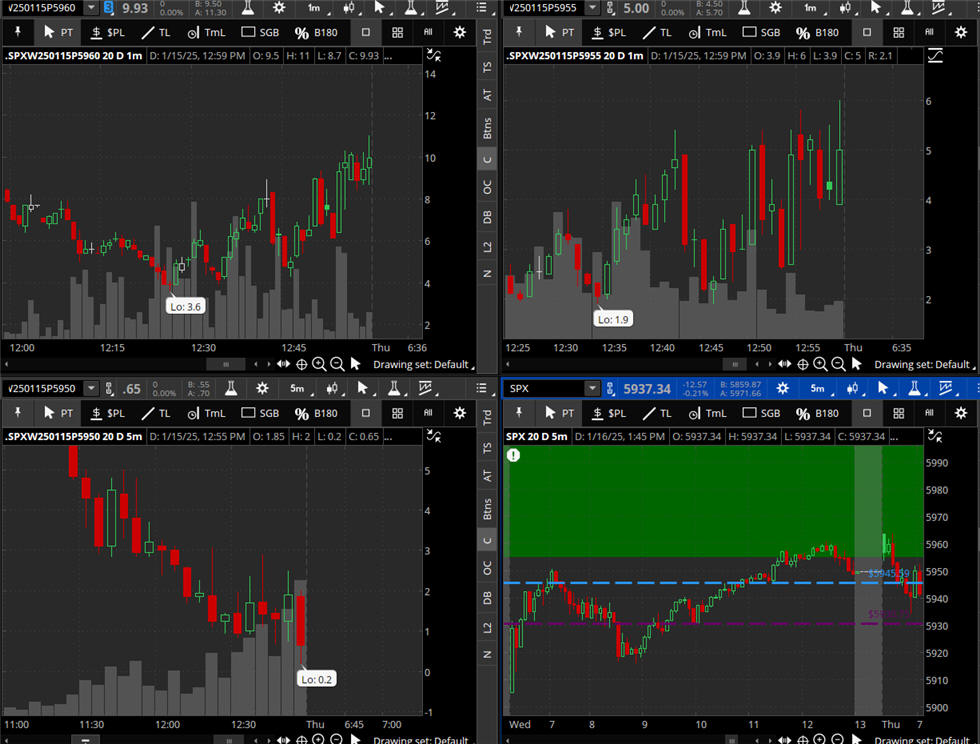980x744 pixels.
Task: Select $PL price level tool in P5960 chart
Action: pyautogui.click(x=107, y=33)
